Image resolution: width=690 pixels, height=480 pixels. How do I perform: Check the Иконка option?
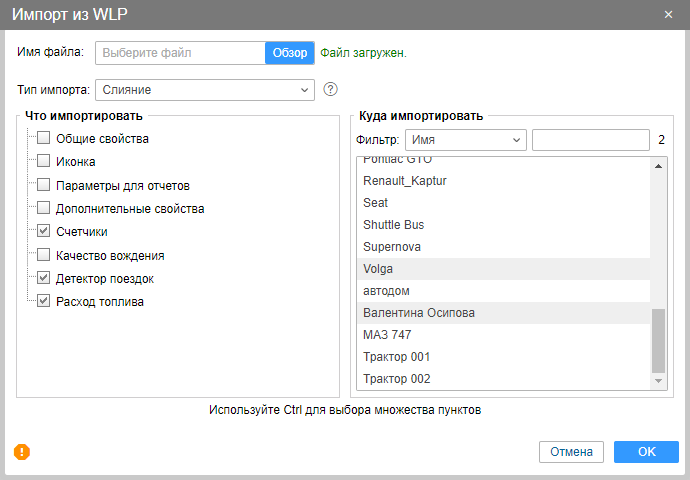tap(43, 162)
